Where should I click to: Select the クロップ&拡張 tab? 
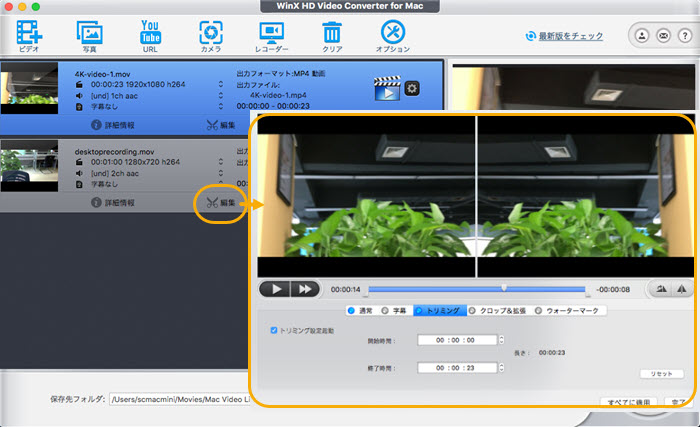click(x=498, y=310)
